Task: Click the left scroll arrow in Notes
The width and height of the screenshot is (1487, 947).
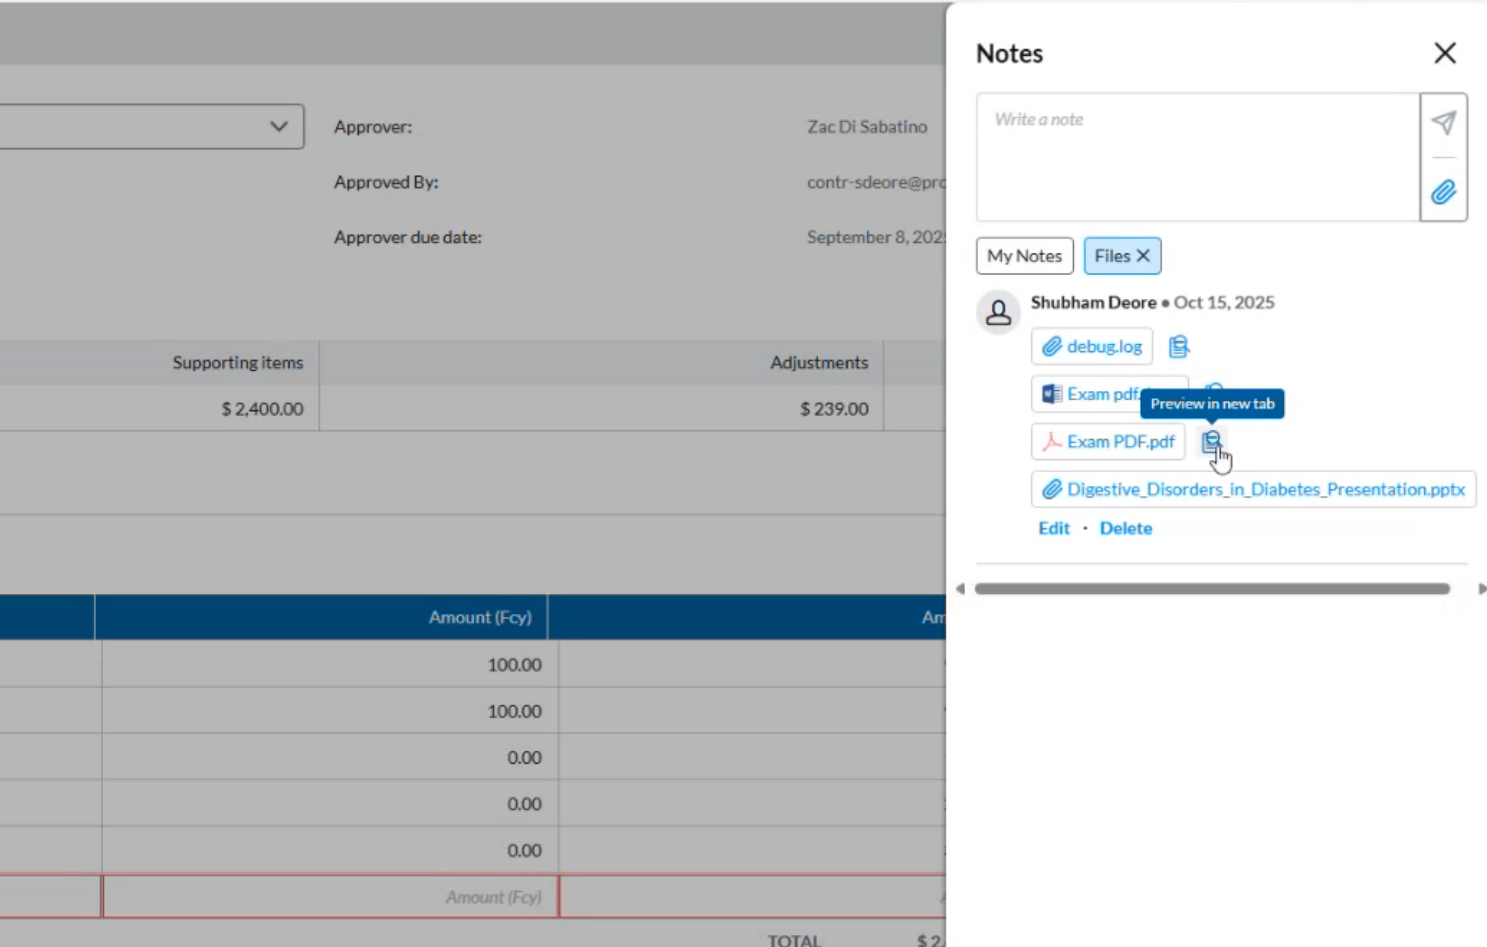Action: tap(960, 589)
